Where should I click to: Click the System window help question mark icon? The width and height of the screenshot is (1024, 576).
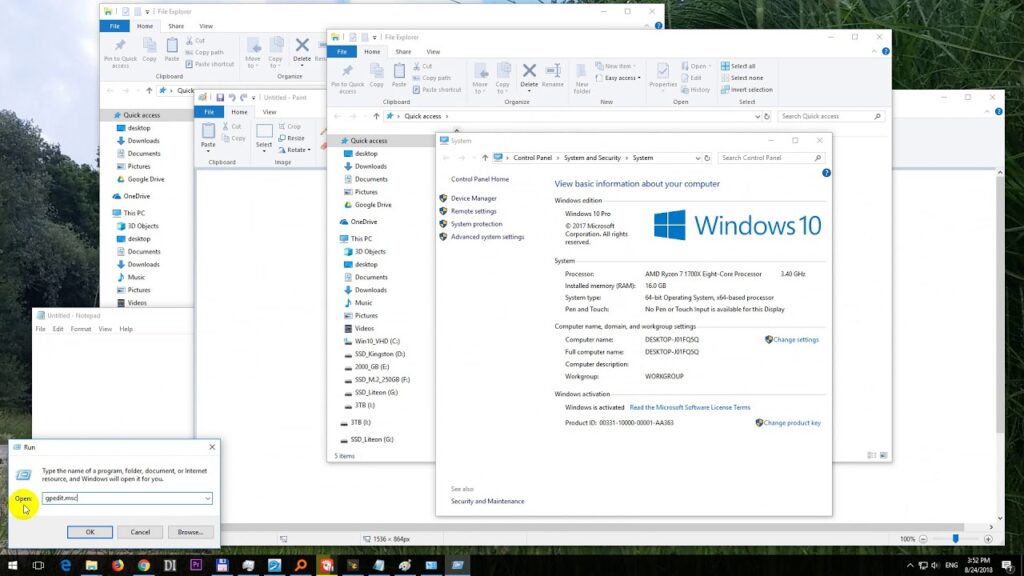[826, 173]
